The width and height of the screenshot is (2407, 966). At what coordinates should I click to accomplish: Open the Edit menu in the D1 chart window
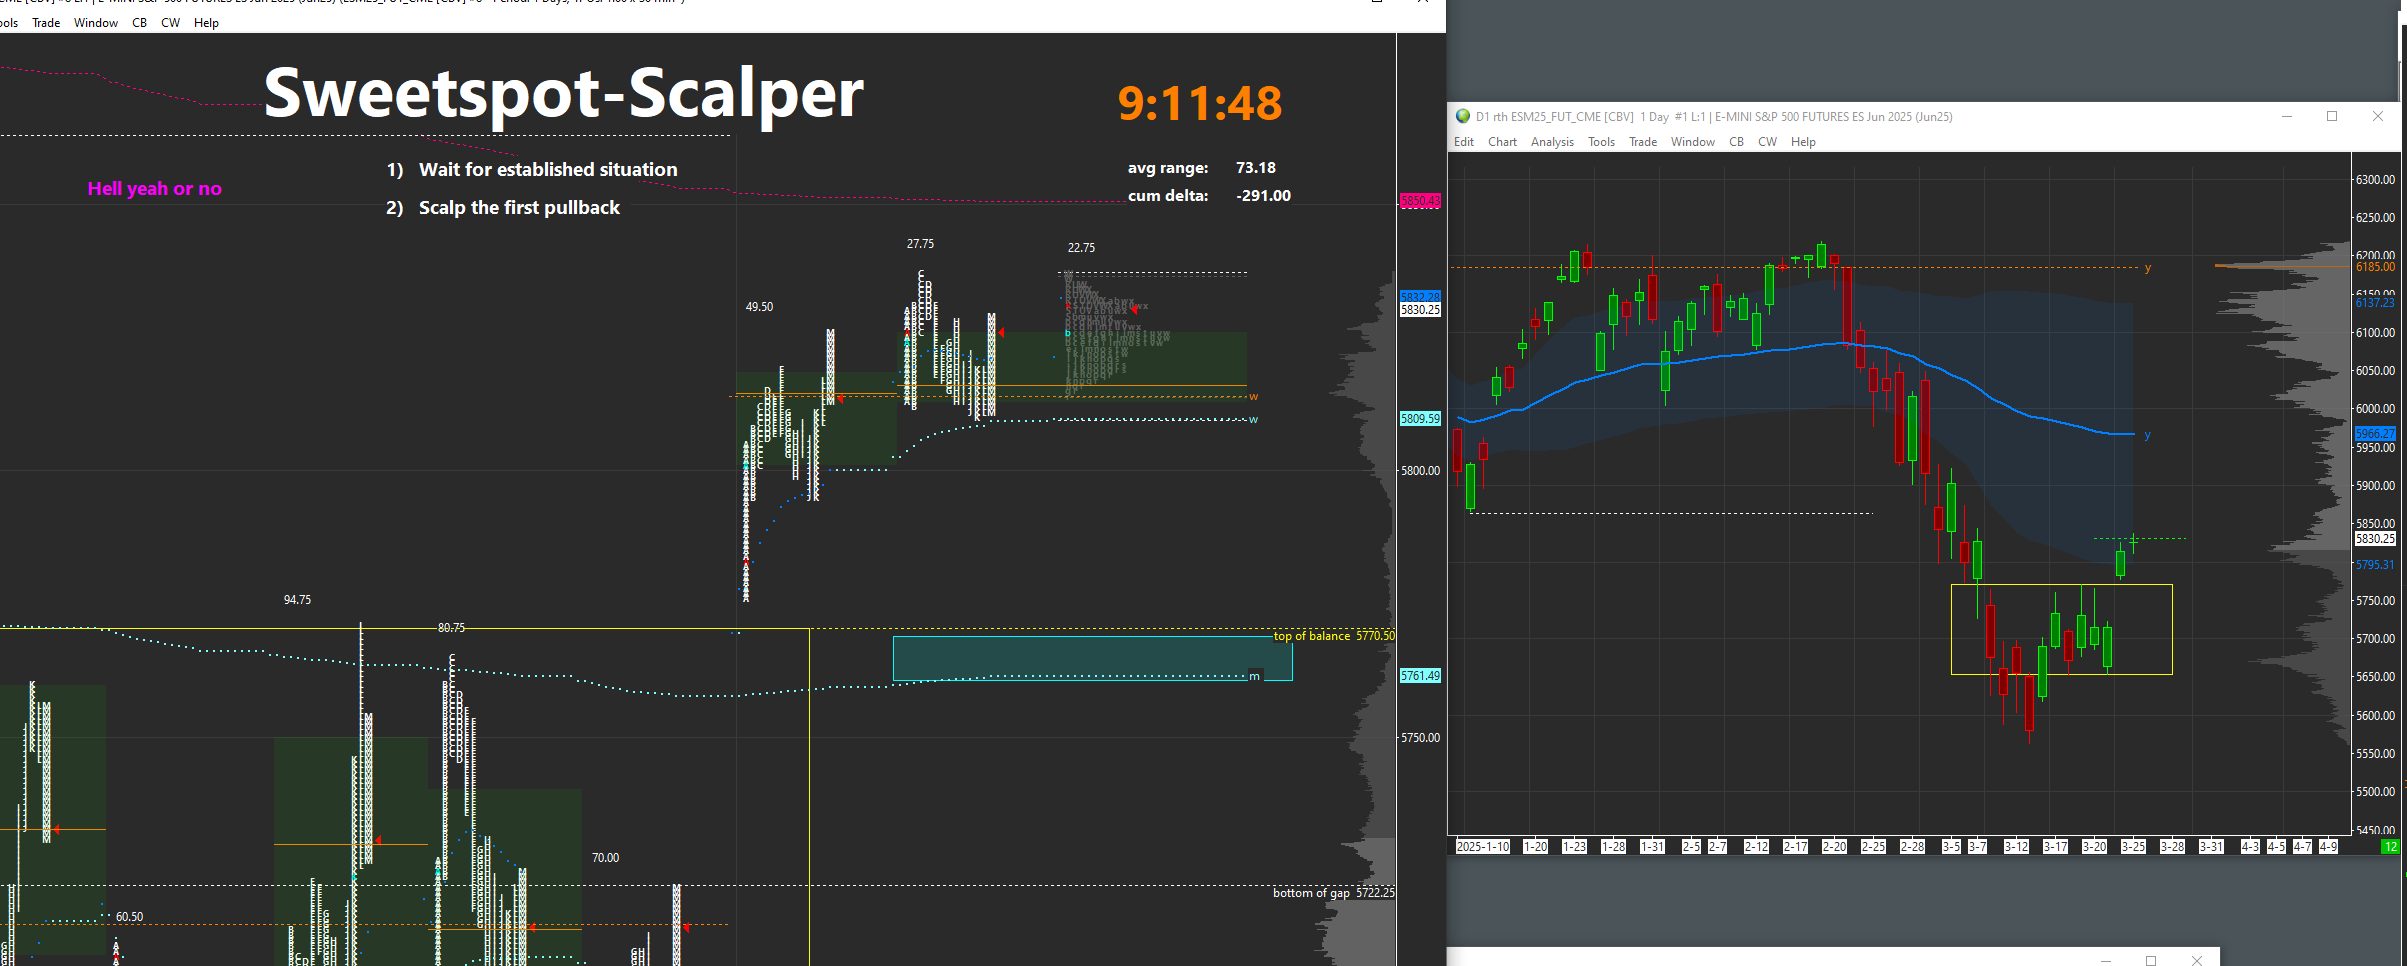[1464, 142]
